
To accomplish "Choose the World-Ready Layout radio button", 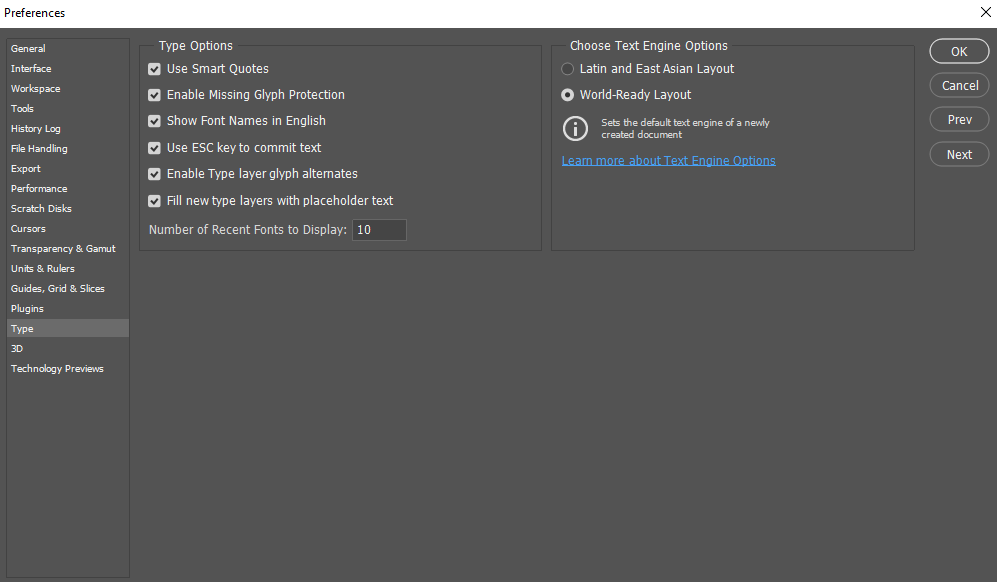I will 568,95.
